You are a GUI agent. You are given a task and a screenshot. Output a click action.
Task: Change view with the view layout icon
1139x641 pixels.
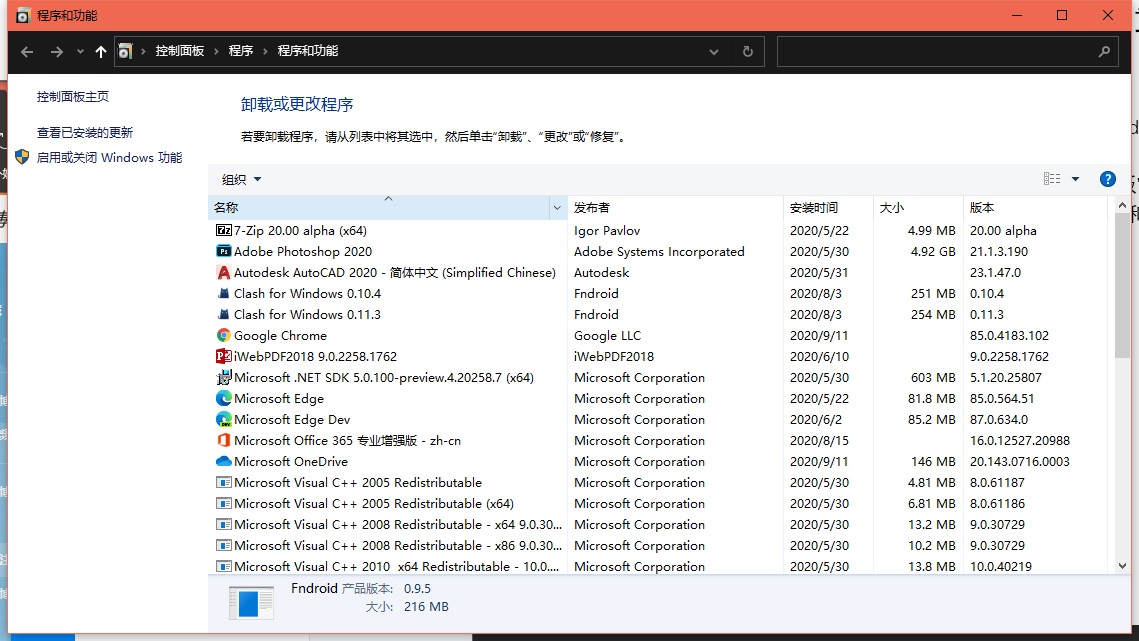1052,179
